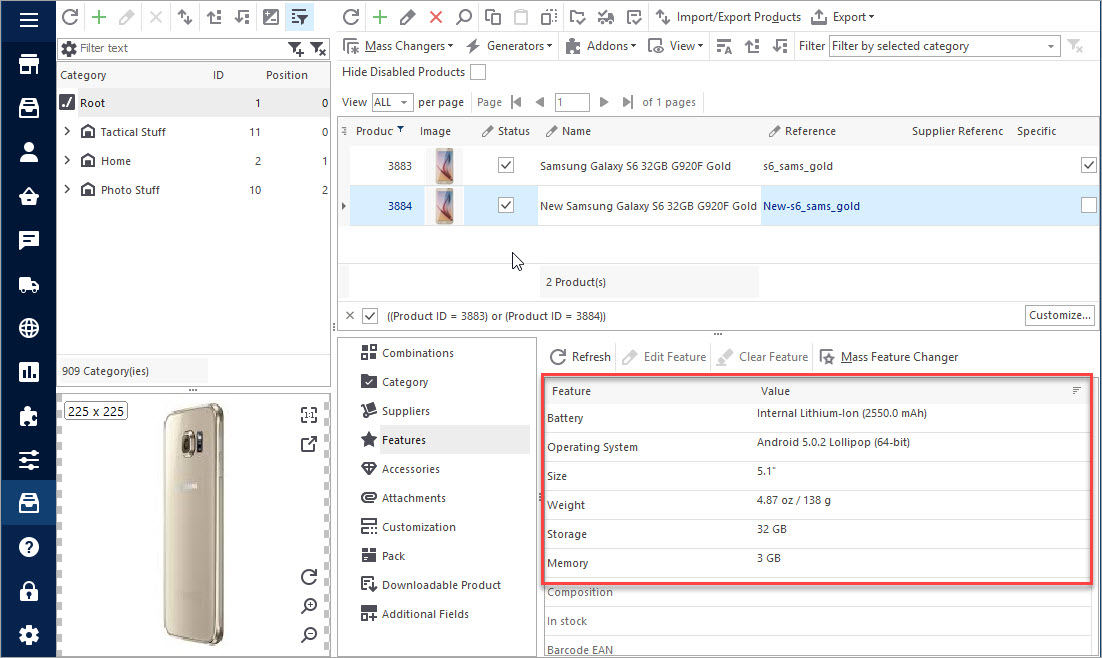Toggle the category filter toolbar icon
The image size is (1102, 658).
click(x=299, y=17)
